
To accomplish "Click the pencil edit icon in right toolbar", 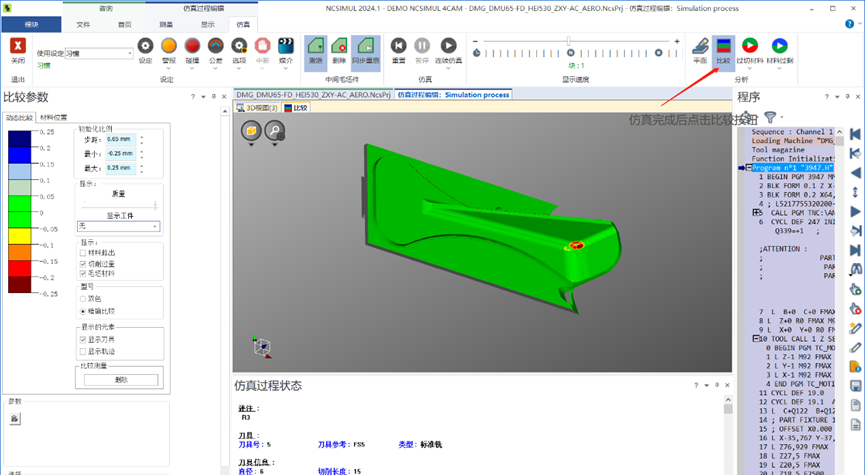I will [x=856, y=348].
